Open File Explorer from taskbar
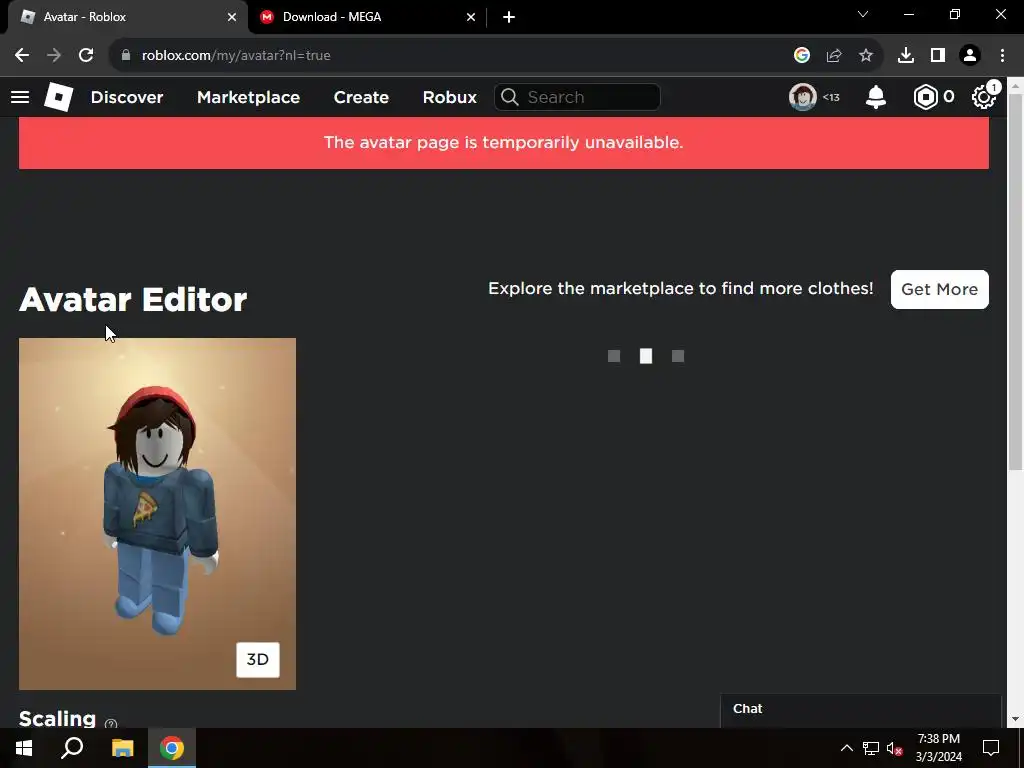This screenshot has height=768, width=1024. coord(122,748)
